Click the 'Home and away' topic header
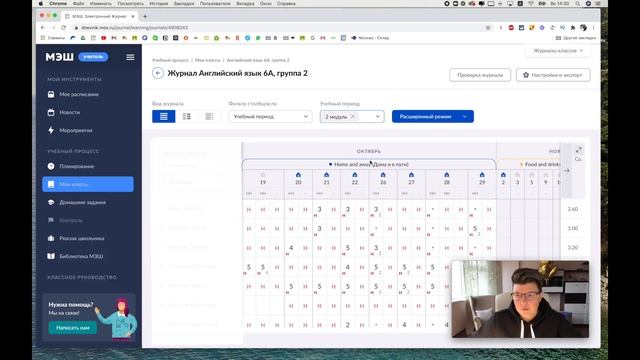Screen dimensions: 640x360 [369, 164]
